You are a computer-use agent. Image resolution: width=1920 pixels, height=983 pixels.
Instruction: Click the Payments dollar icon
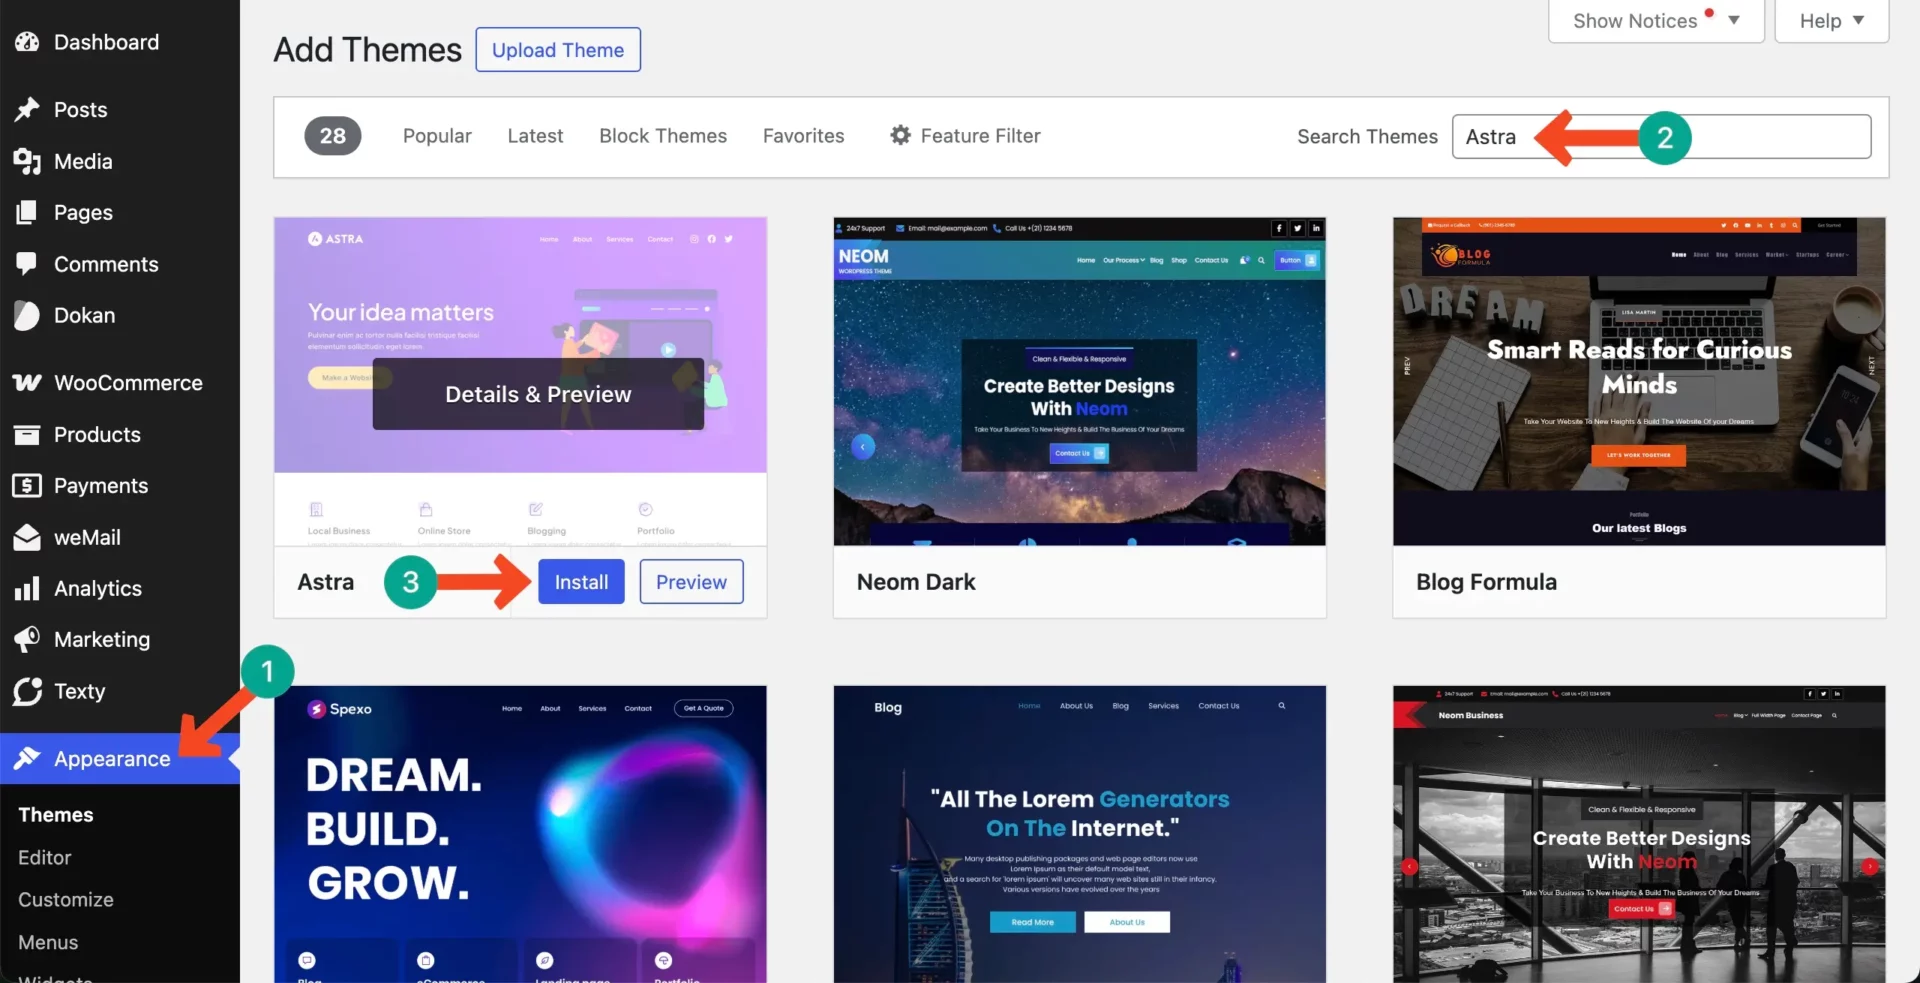click(x=27, y=485)
